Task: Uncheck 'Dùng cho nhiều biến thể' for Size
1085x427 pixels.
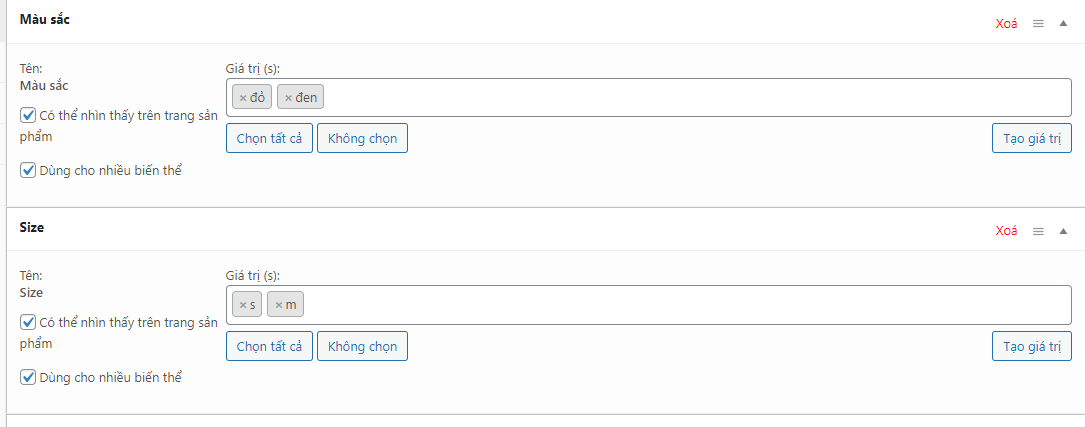Action: click(28, 377)
